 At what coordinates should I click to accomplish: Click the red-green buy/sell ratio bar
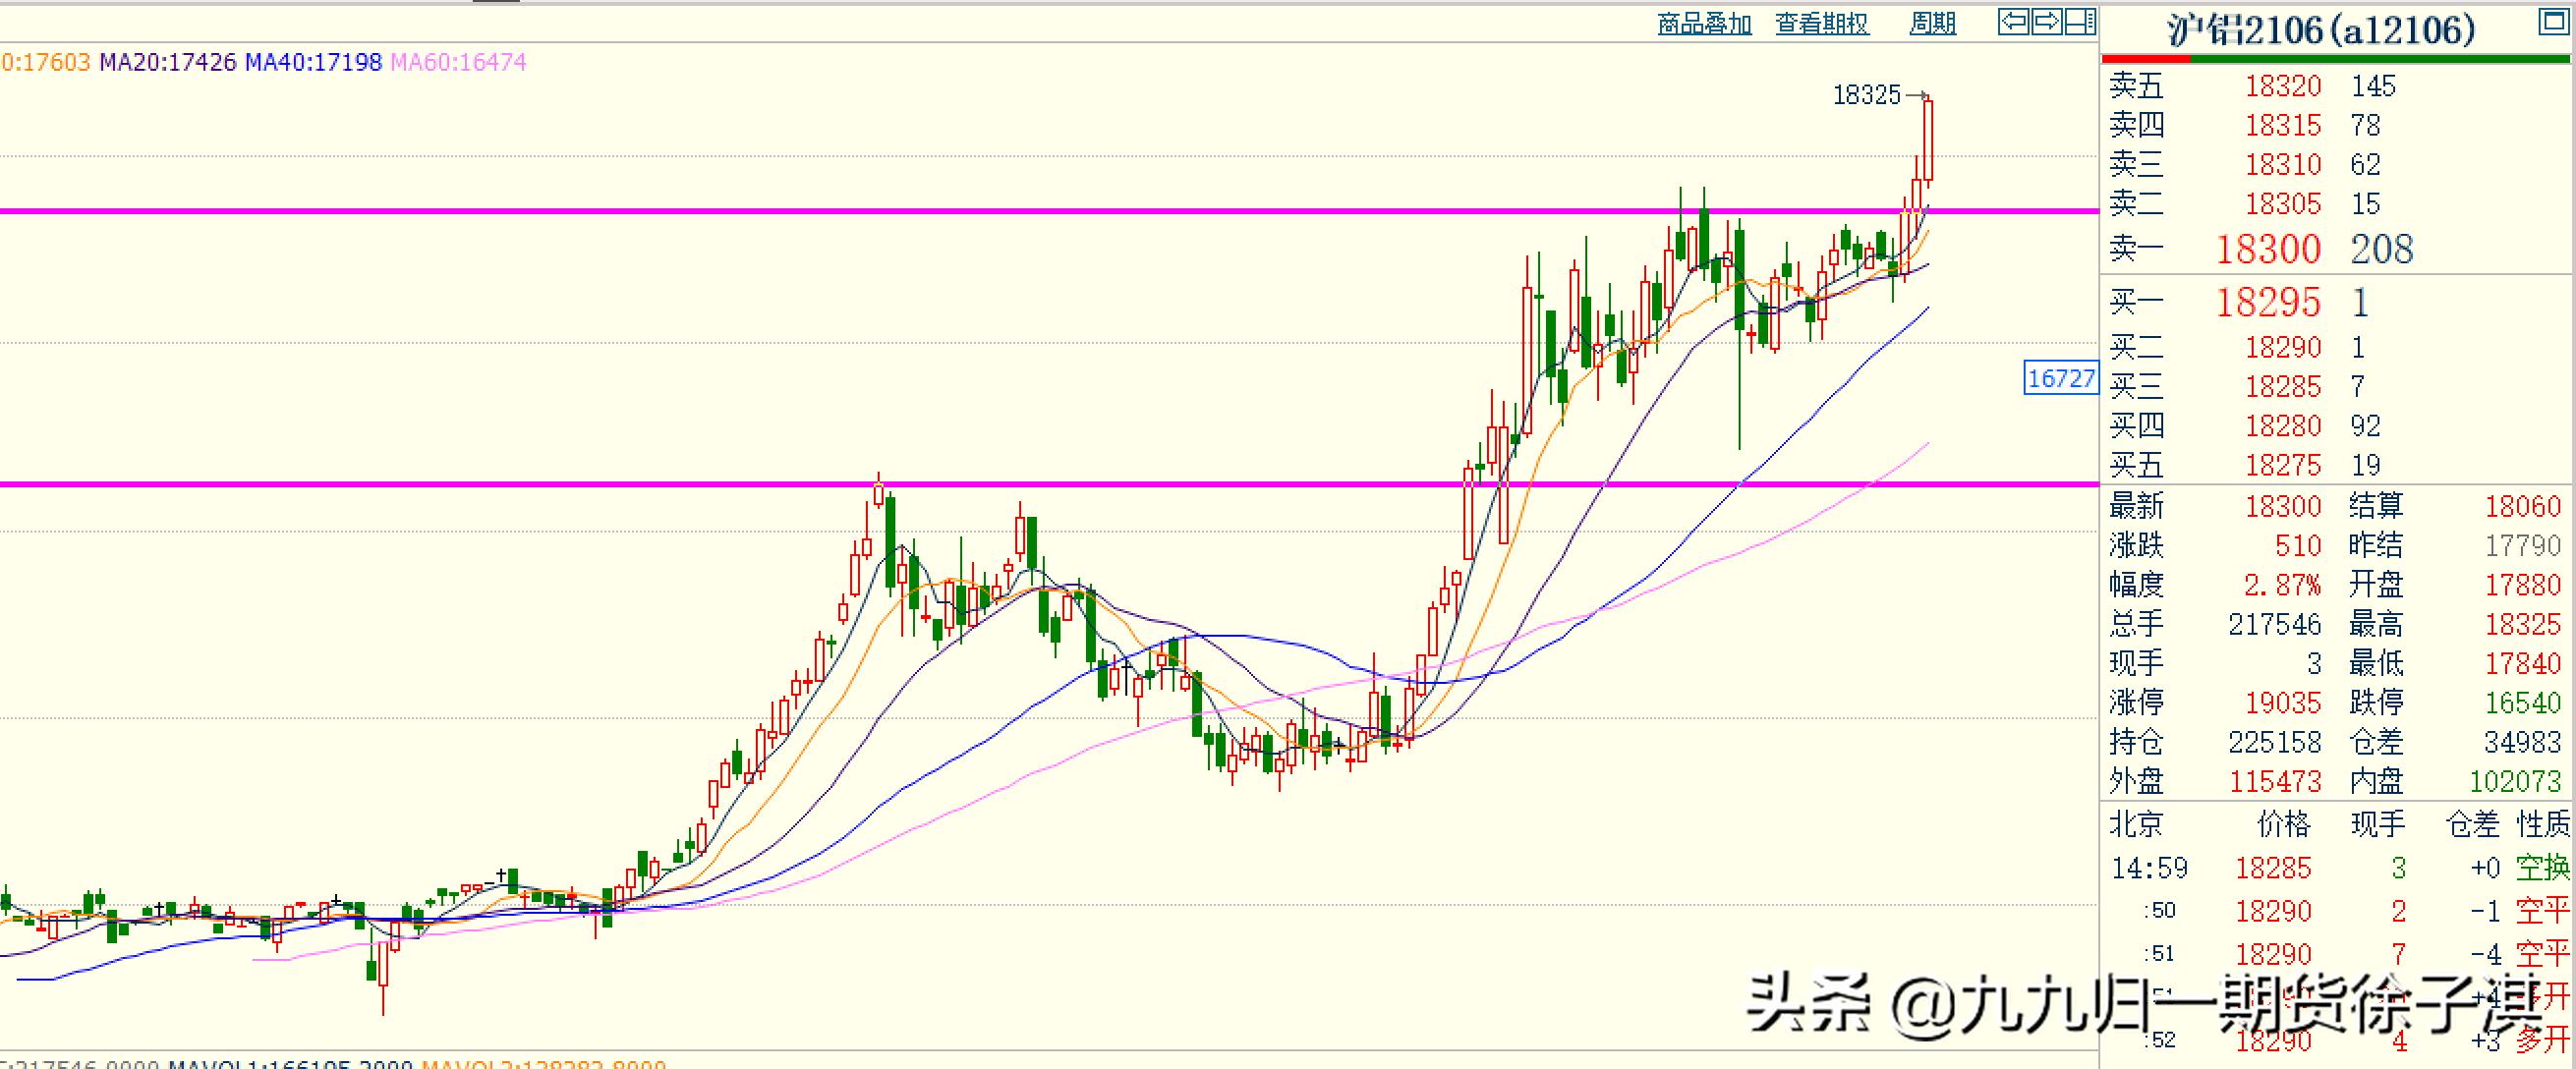[2337, 59]
